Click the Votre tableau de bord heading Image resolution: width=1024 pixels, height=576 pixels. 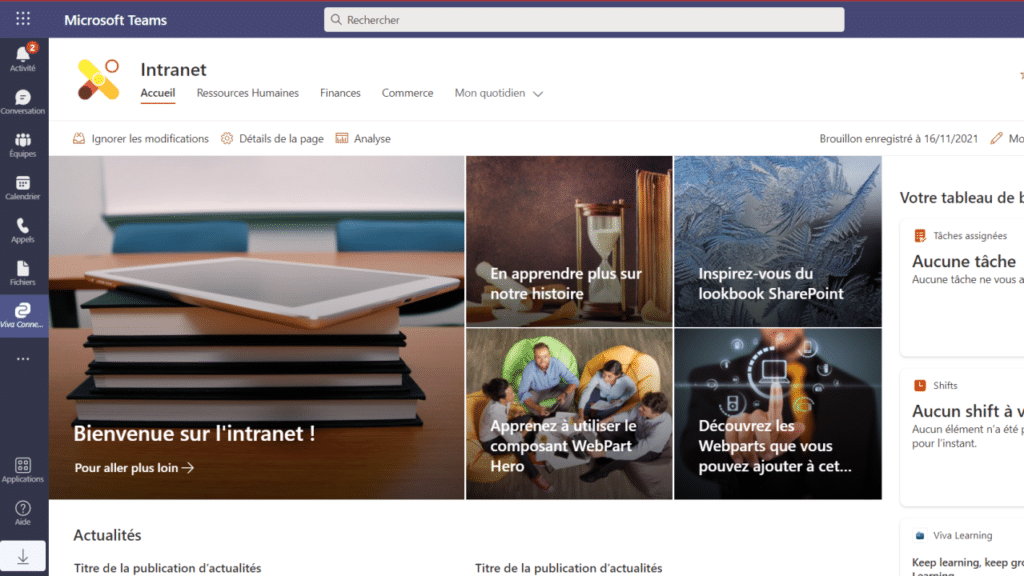click(x=961, y=198)
